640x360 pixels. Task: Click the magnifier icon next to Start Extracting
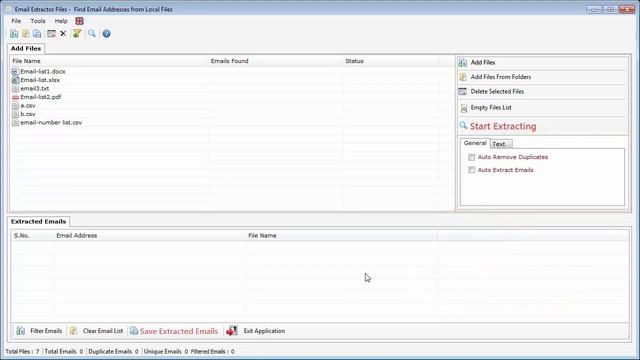(463, 125)
